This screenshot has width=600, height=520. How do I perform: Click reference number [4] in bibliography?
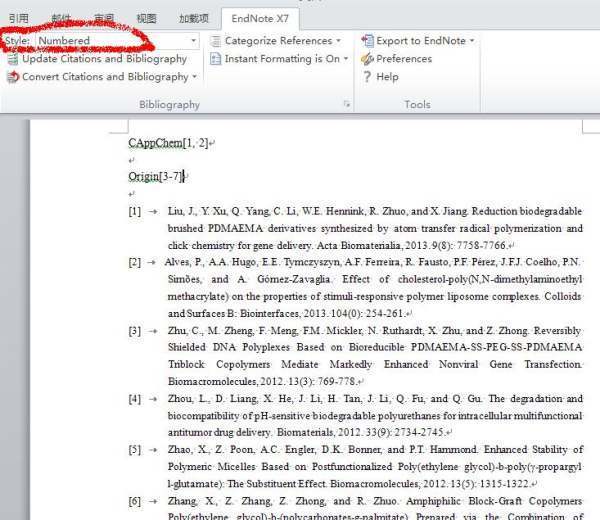(135, 399)
